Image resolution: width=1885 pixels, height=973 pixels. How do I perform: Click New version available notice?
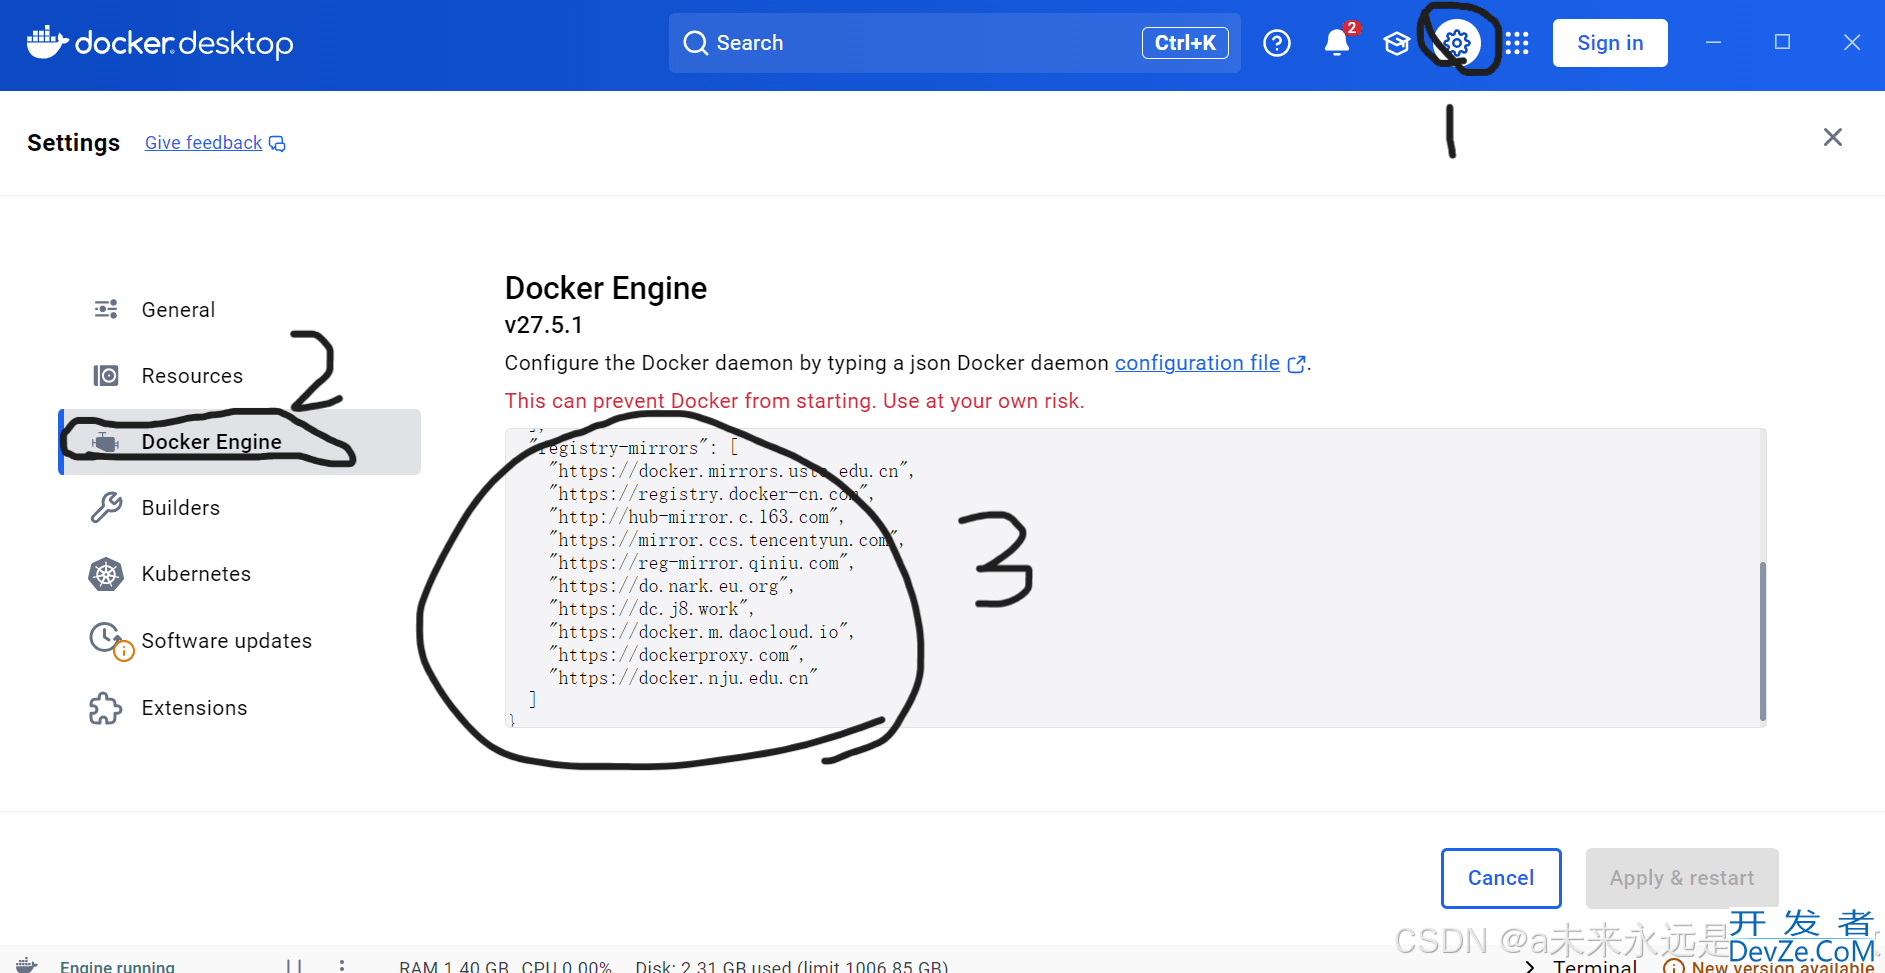[1770, 966]
